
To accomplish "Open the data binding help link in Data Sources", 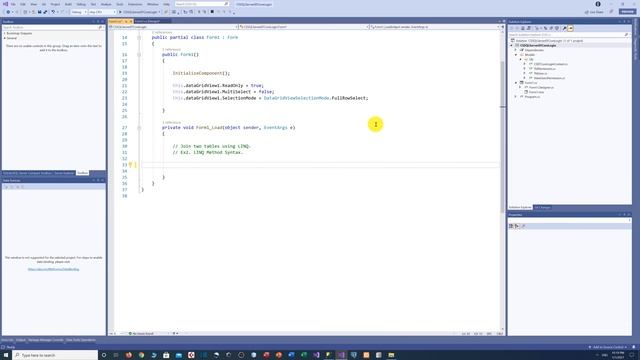I will point(53,269).
